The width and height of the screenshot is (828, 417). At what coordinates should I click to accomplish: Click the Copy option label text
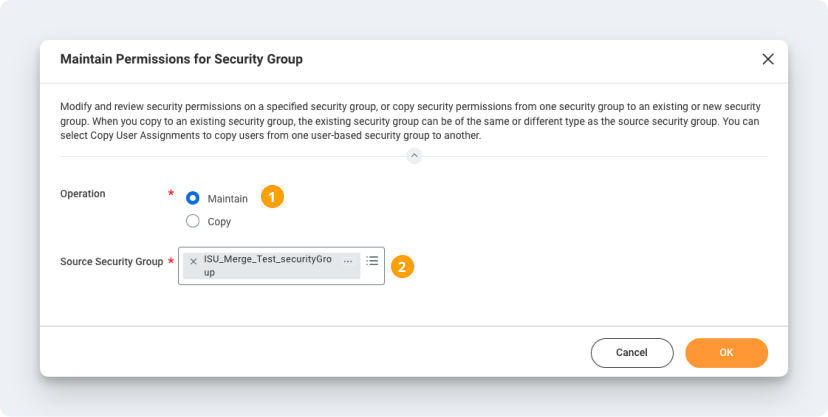coord(219,222)
